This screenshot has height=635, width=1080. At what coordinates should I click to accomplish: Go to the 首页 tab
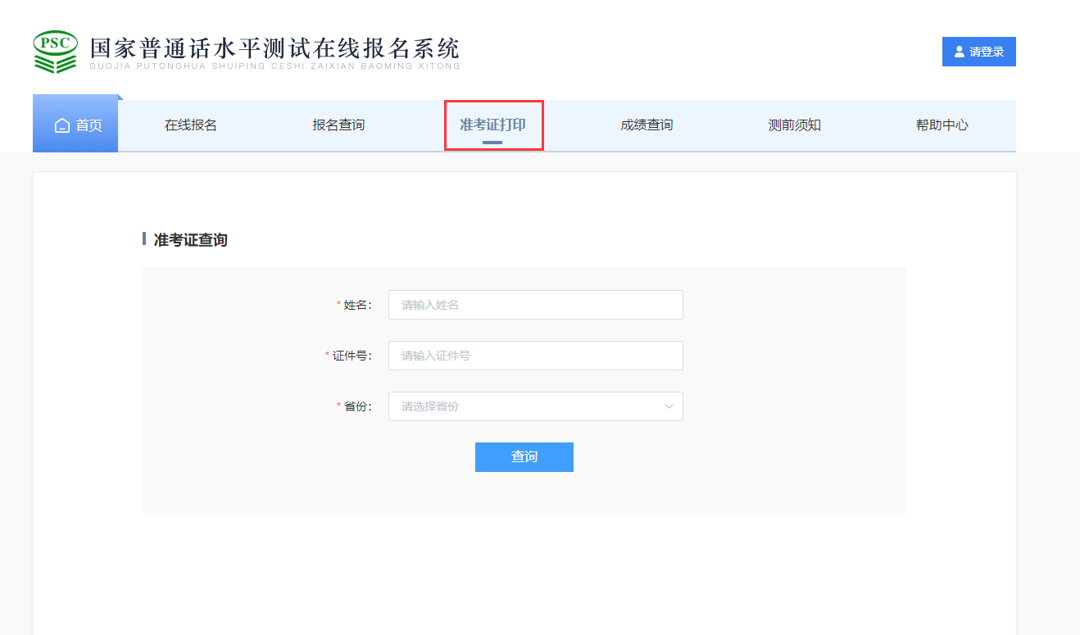76,126
